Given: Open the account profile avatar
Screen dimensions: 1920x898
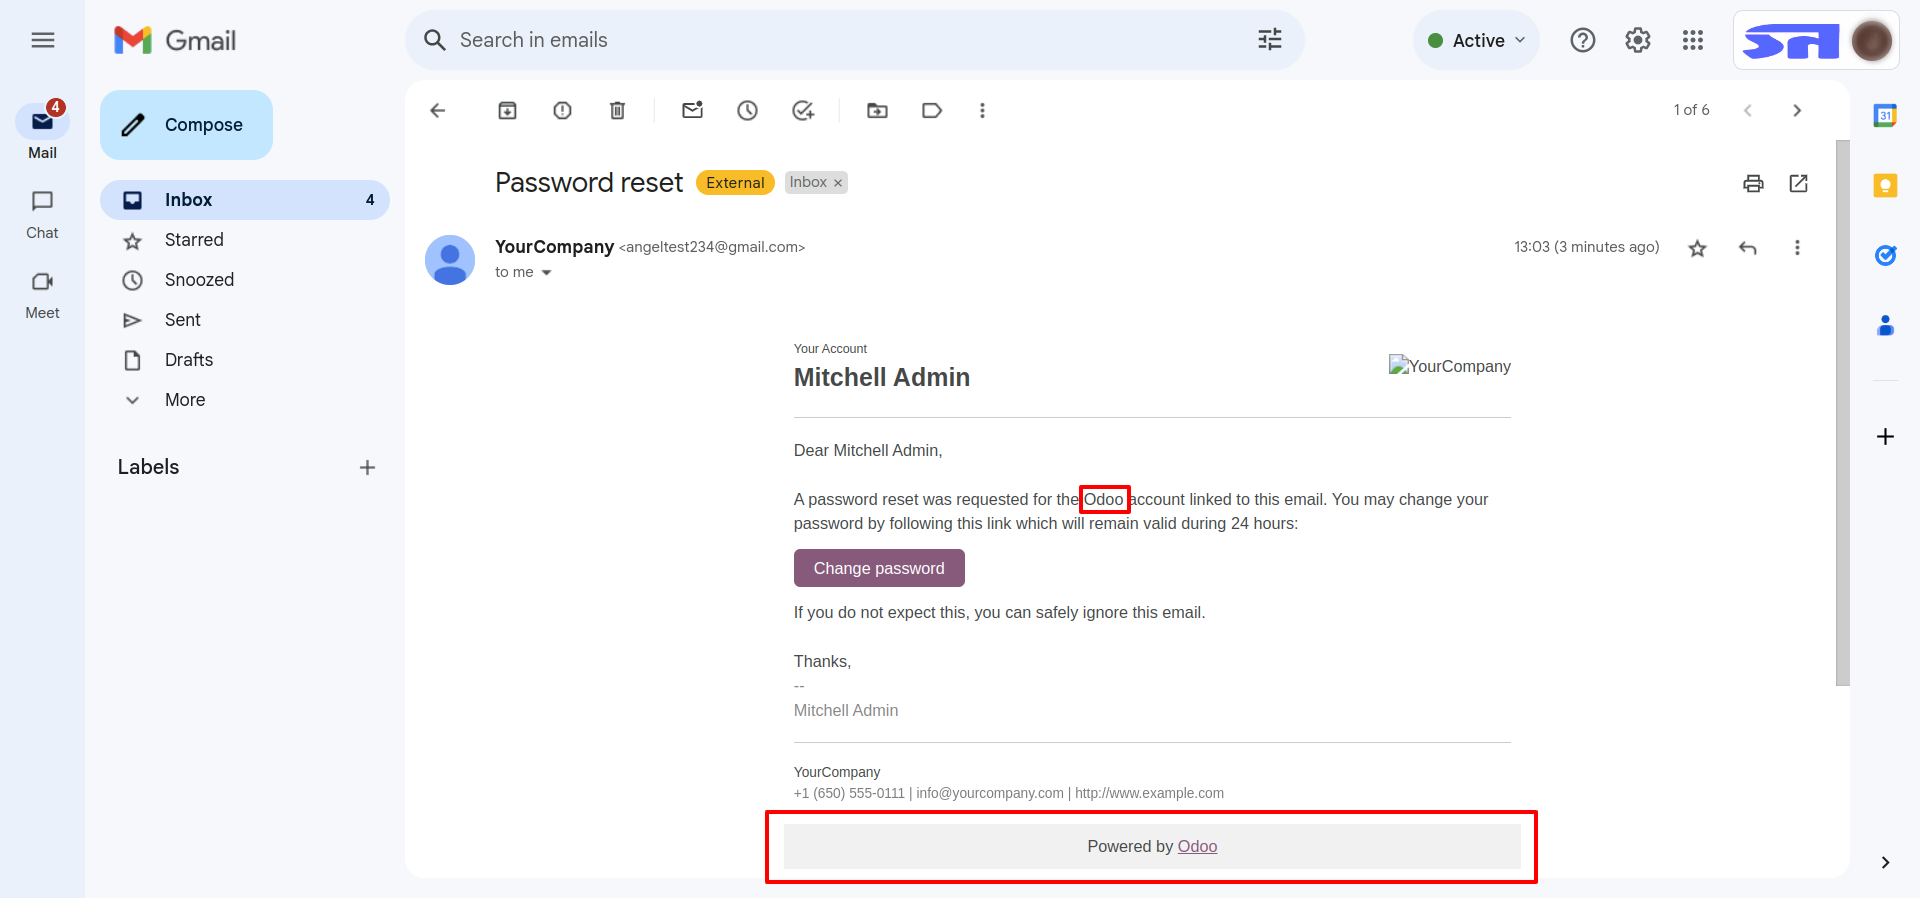Looking at the screenshot, I should (1871, 41).
